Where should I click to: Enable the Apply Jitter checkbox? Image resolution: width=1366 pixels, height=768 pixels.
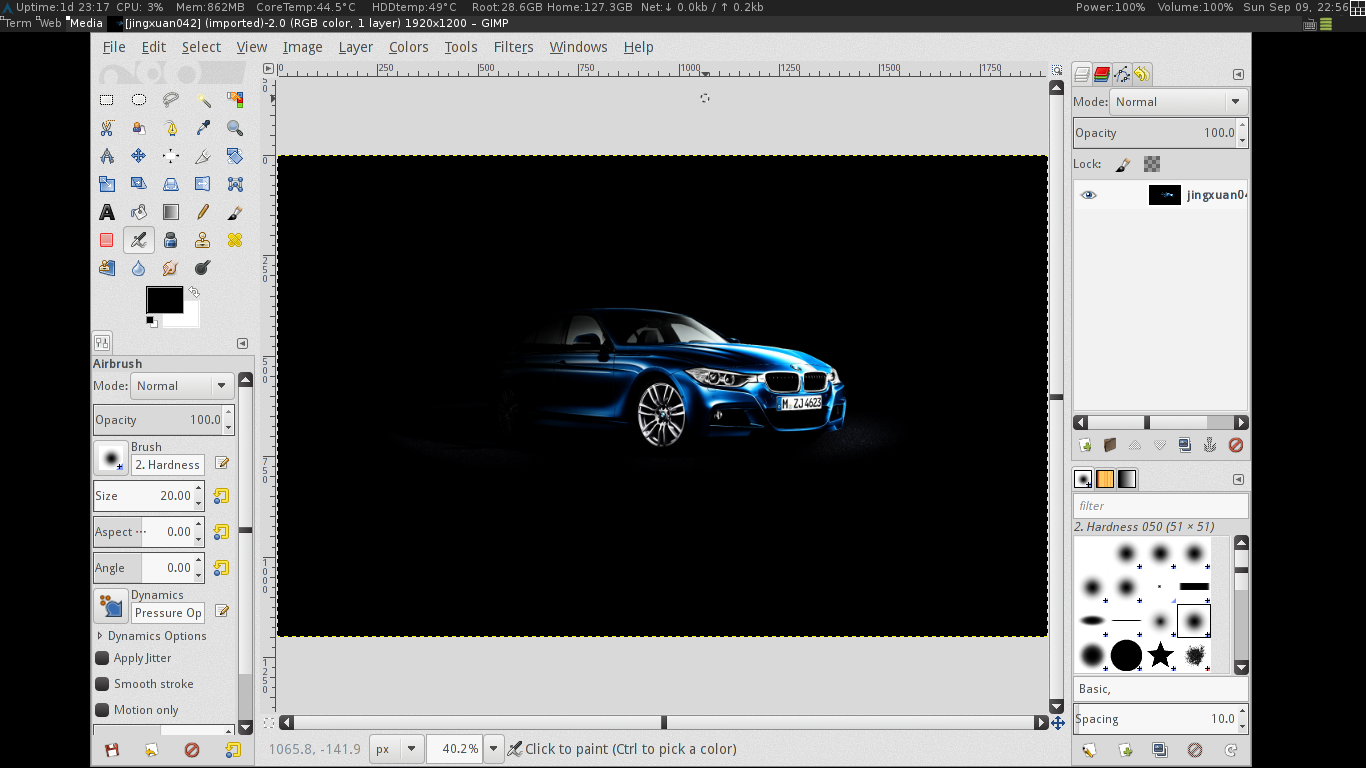(x=102, y=658)
